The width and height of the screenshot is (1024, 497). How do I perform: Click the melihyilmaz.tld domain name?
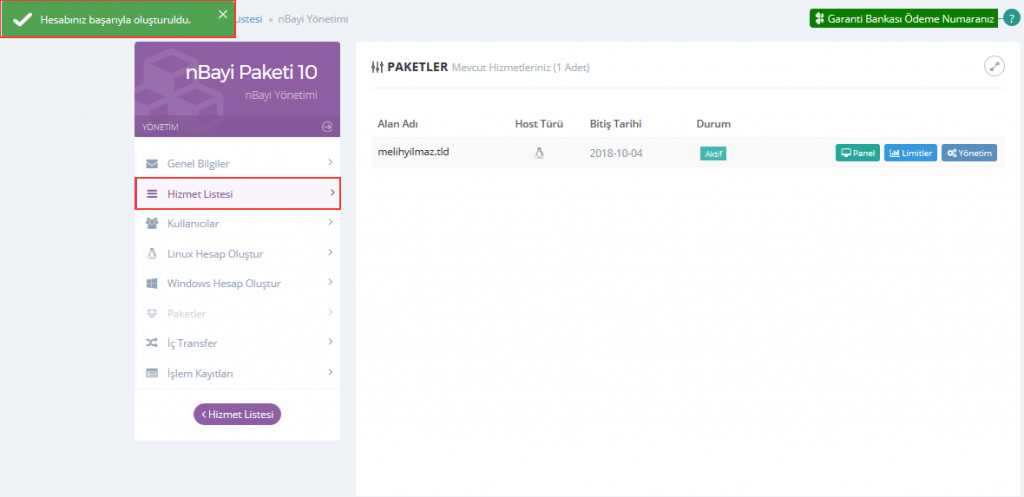tap(413, 152)
